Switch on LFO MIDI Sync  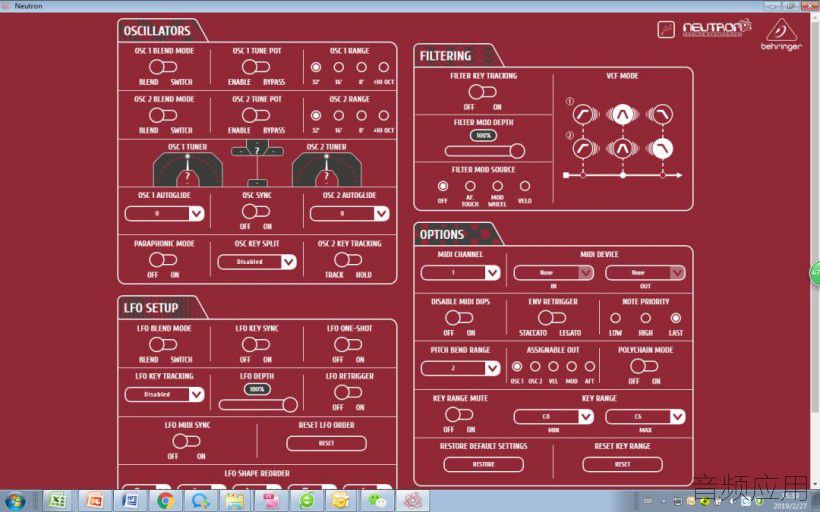(186, 441)
